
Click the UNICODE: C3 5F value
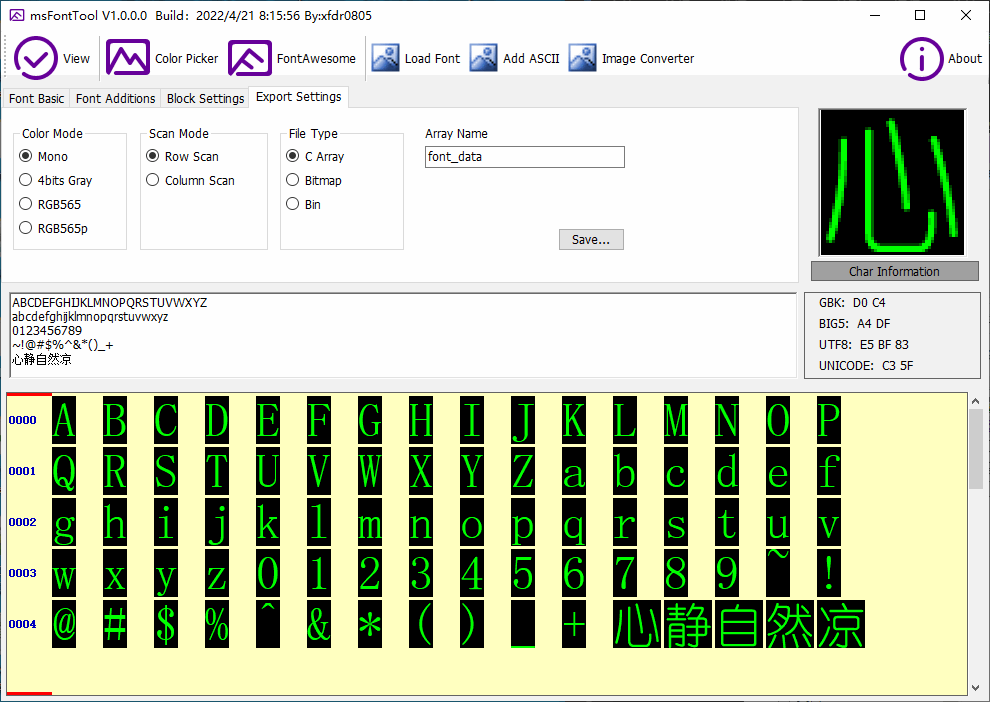coord(866,366)
